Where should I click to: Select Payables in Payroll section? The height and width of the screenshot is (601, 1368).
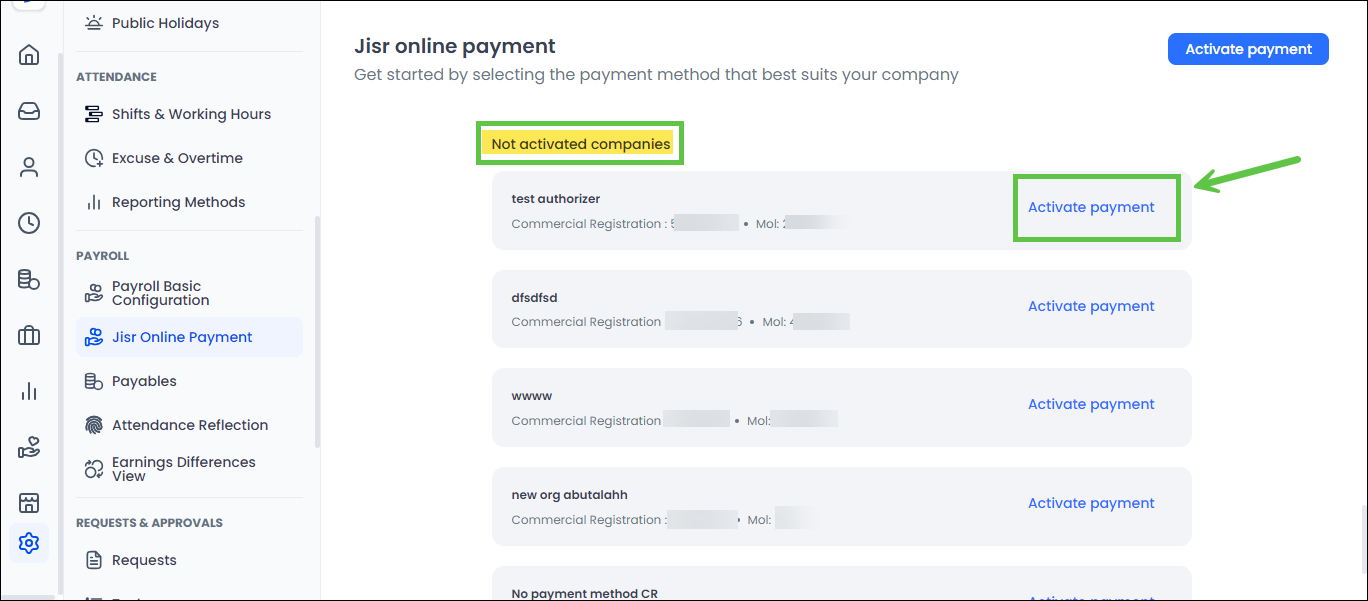[x=144, y=381]
